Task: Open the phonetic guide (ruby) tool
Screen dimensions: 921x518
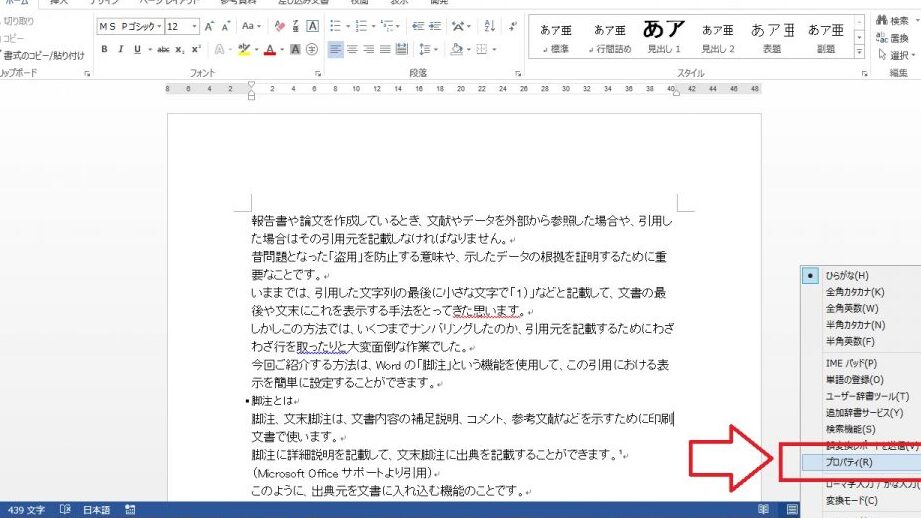Action: coord(295,26)
